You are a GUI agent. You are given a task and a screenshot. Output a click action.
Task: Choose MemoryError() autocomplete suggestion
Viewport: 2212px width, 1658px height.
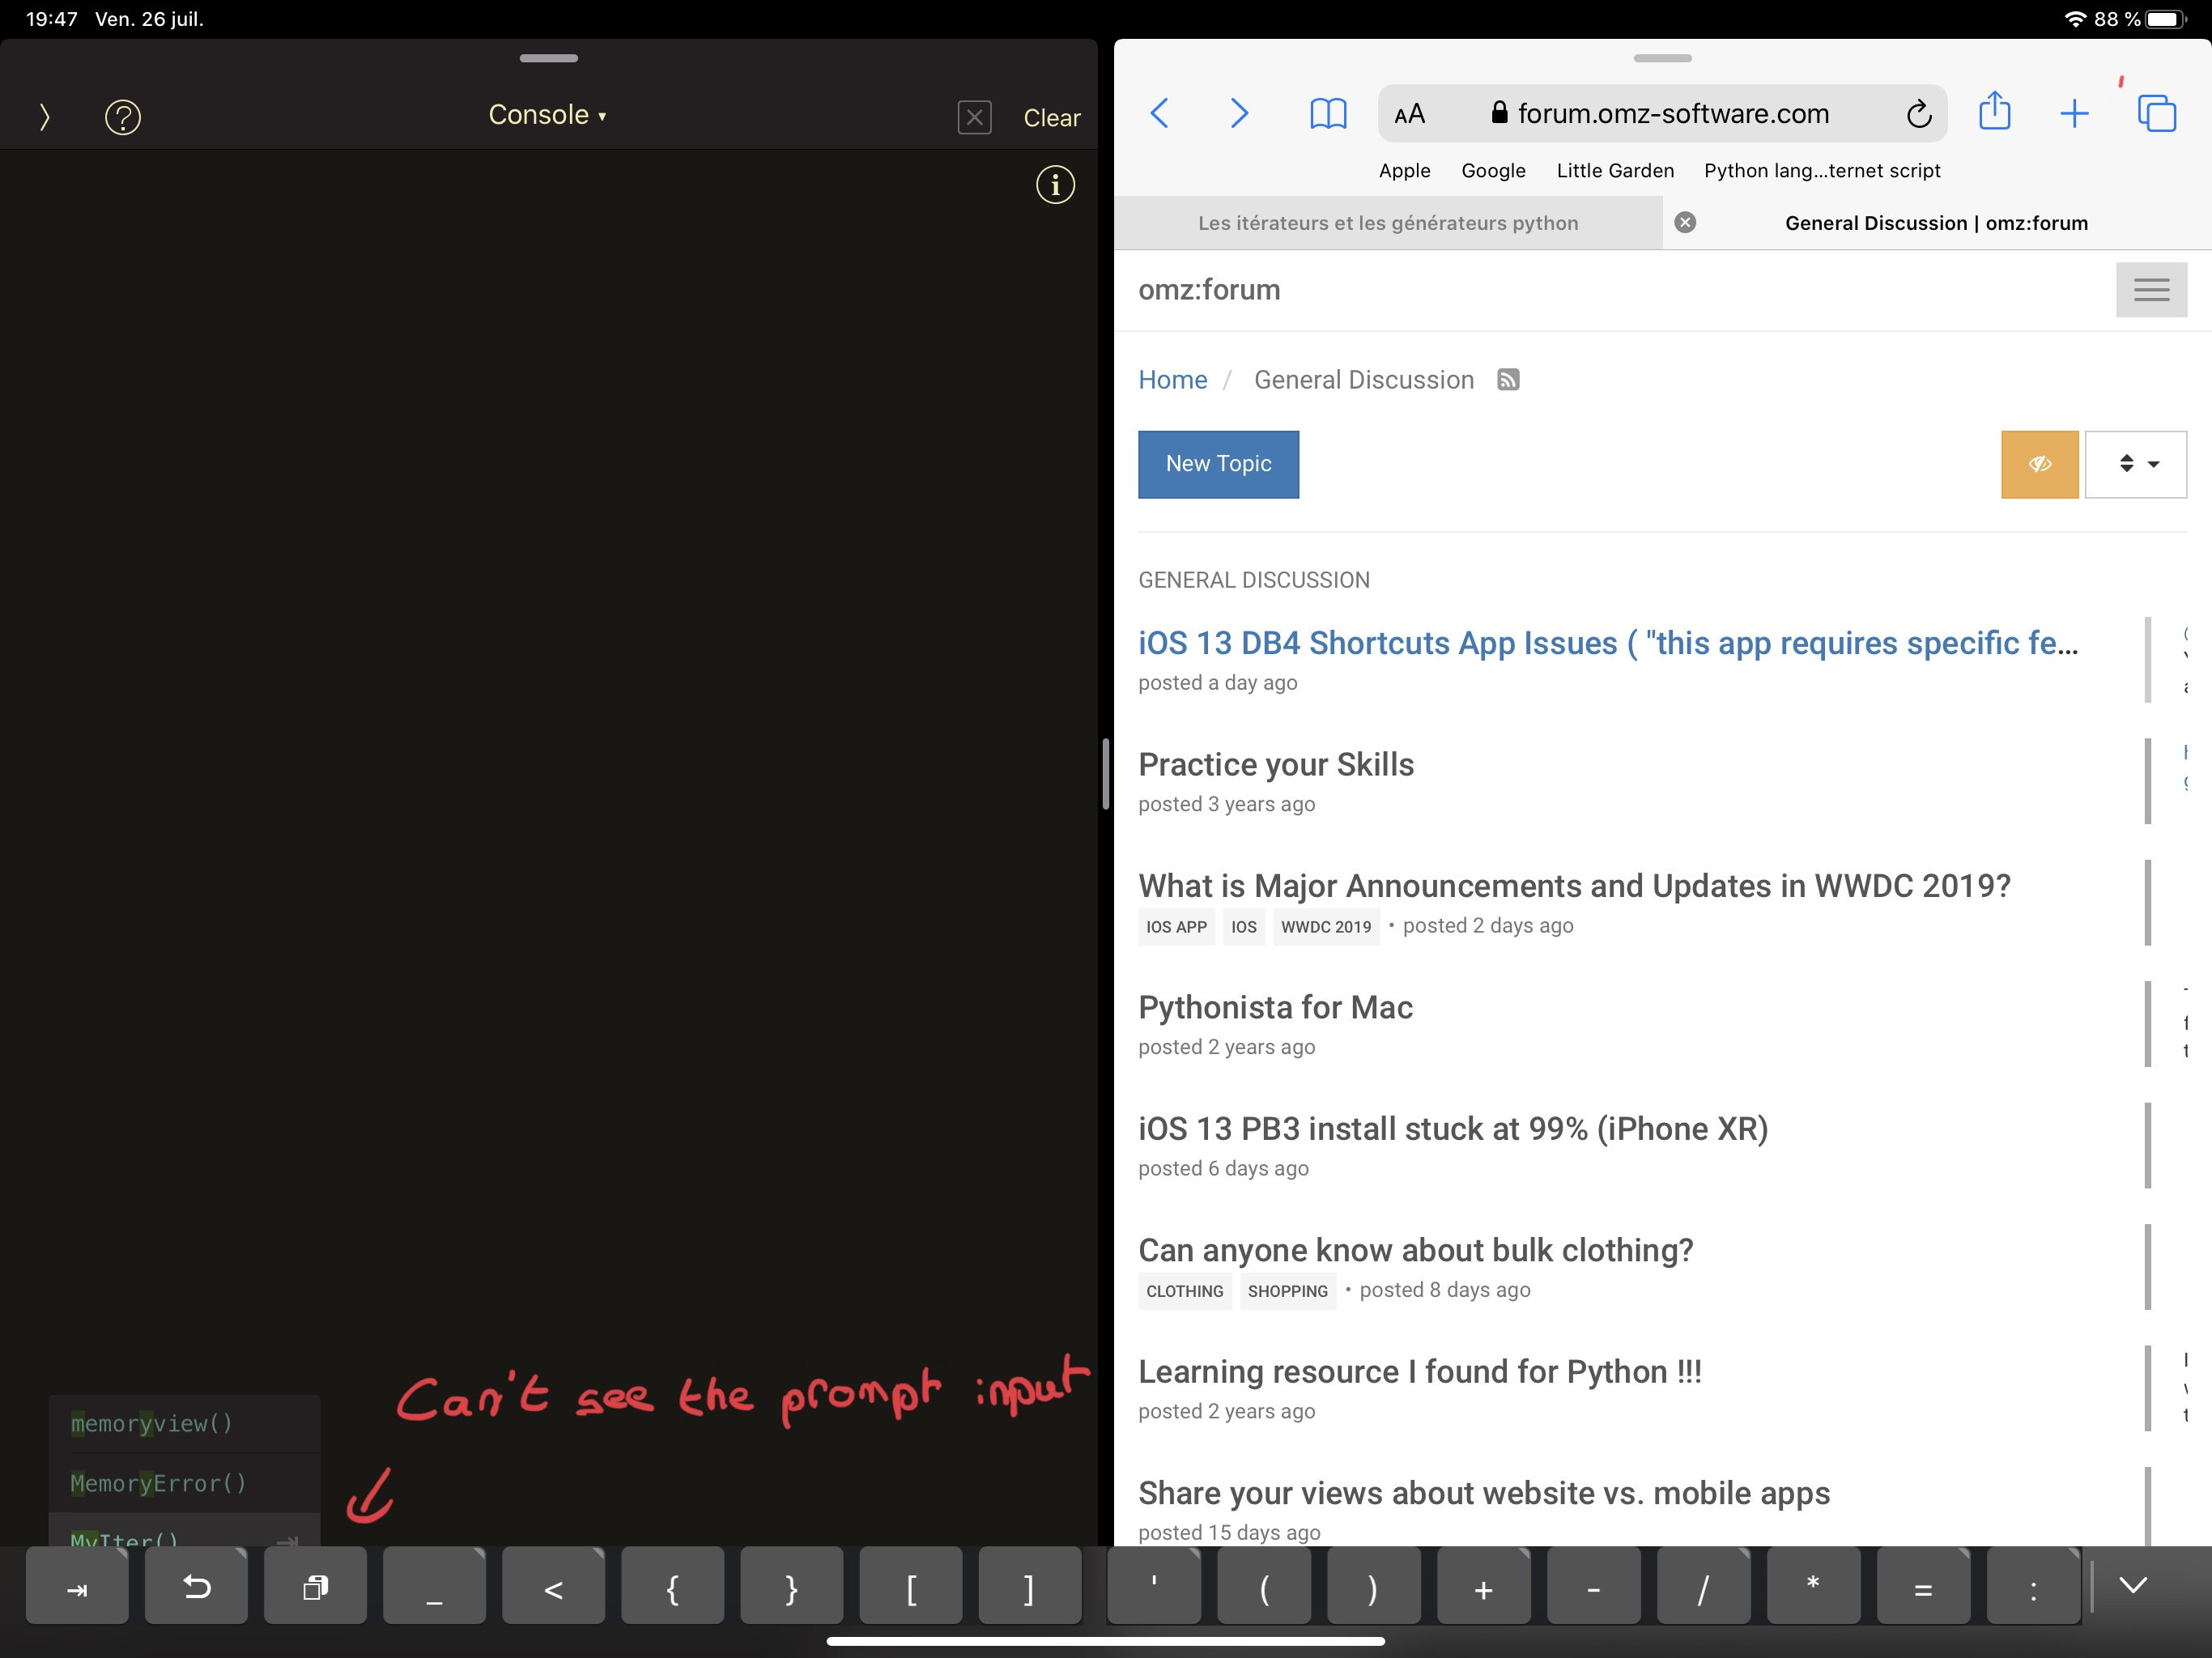(185, 1483)
